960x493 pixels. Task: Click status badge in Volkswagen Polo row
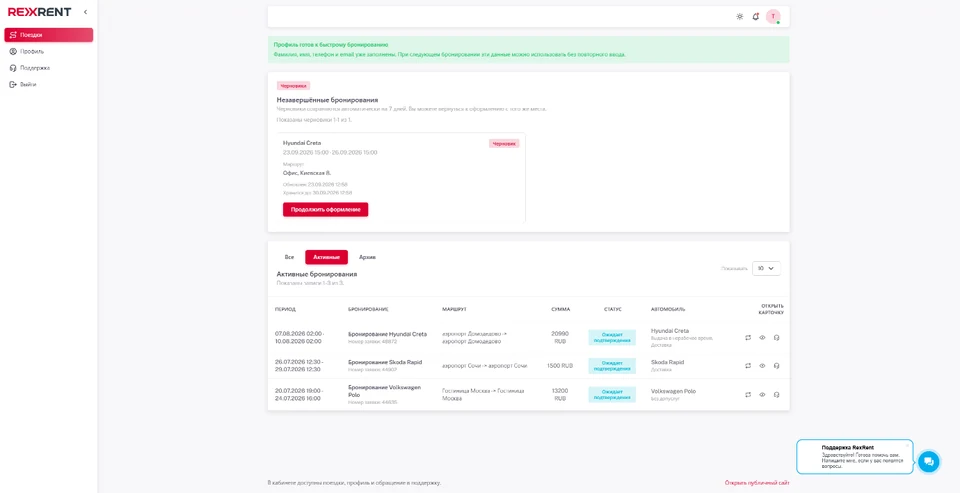coord(612,394)
